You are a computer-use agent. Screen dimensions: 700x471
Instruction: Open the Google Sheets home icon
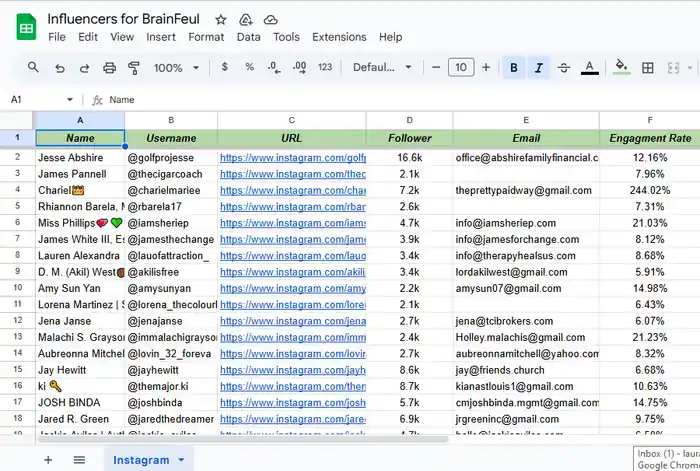[26, 27]
